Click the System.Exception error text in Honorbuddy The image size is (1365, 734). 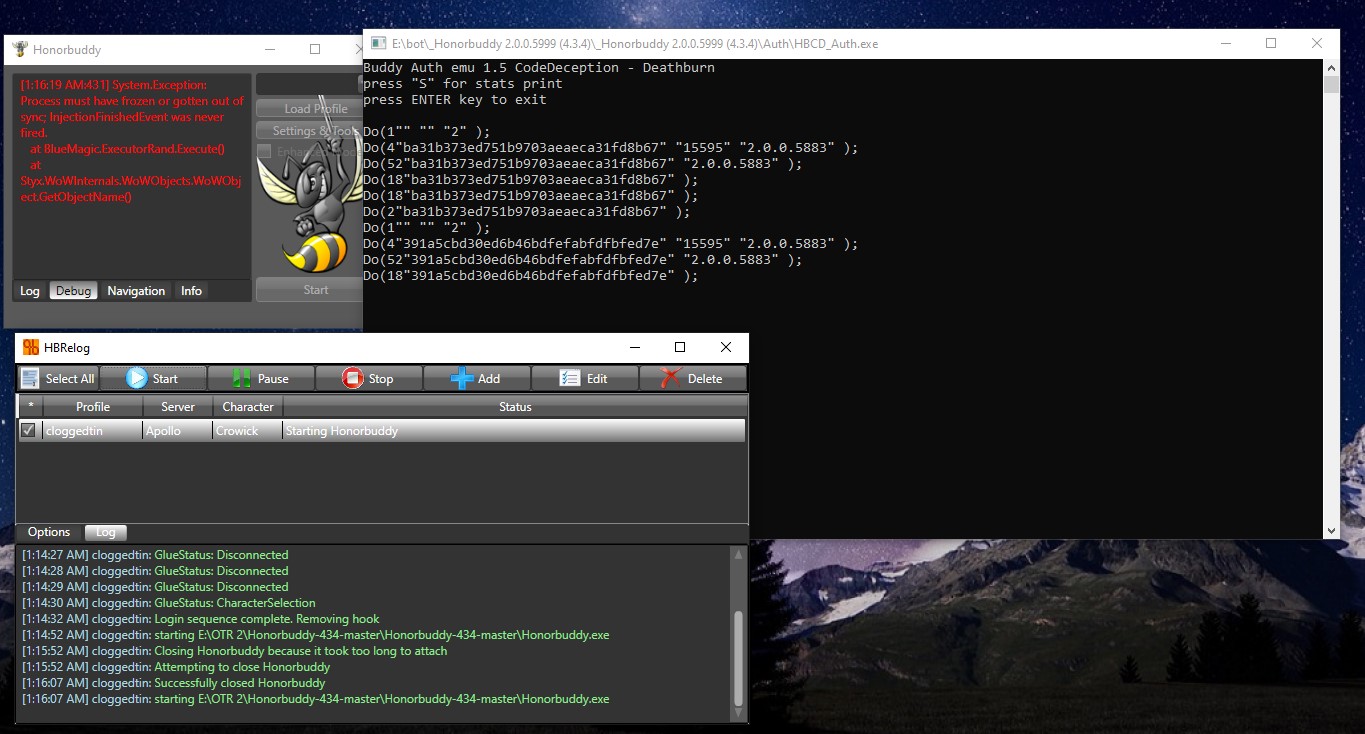(x=133, y=141)
